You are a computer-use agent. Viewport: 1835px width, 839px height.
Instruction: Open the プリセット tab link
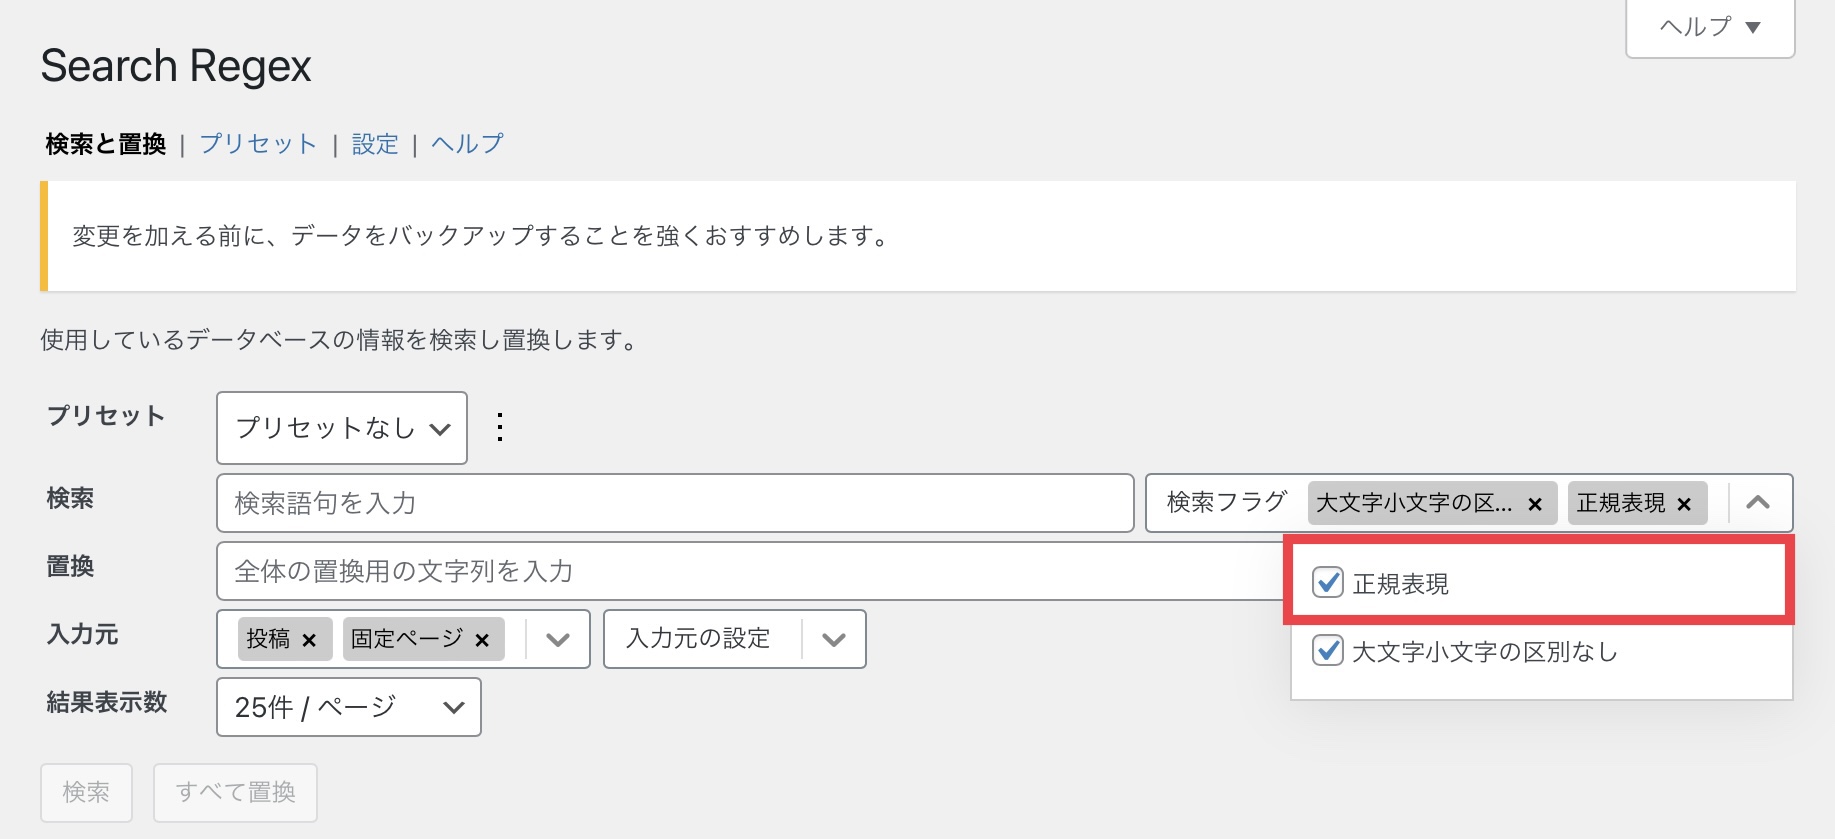258,144
